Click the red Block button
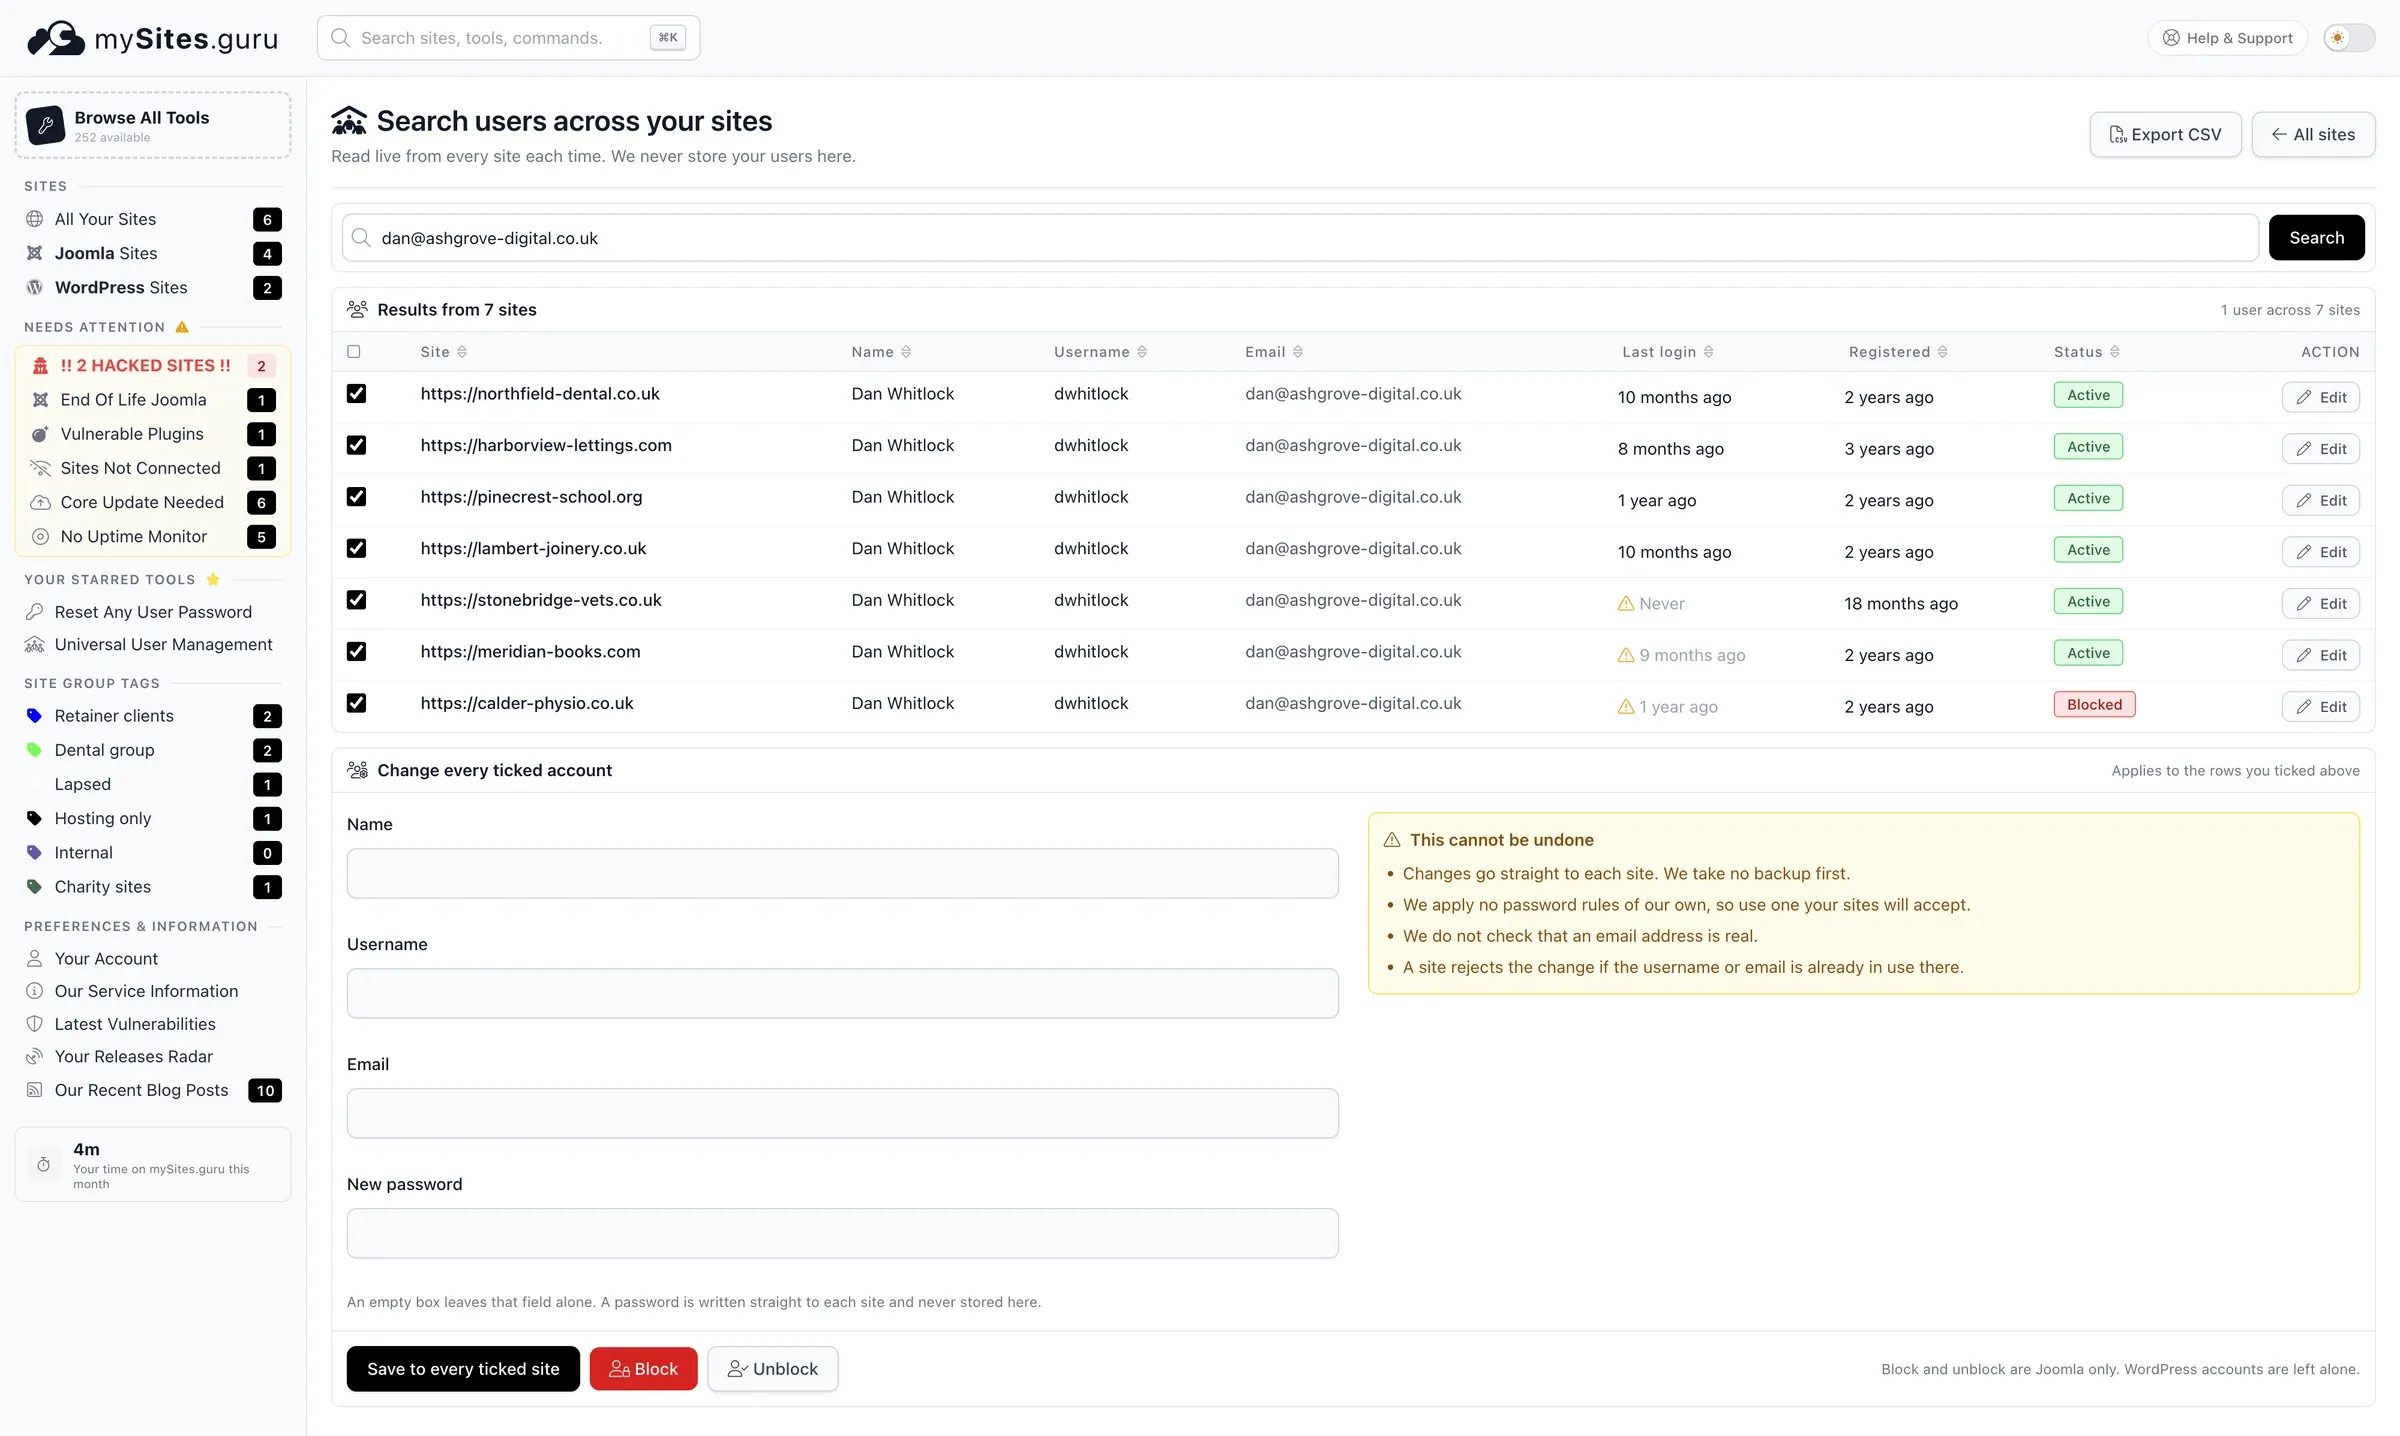Image resolution: width=2400 pixels, height=1436 pixels. (x=643, y=1369)
